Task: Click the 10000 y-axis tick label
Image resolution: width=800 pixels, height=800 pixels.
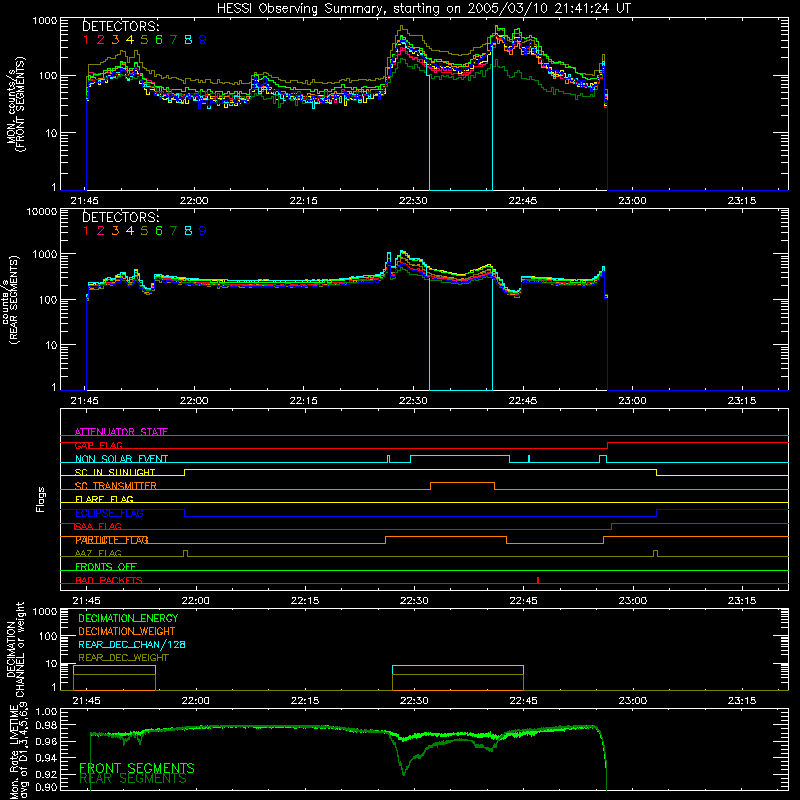Action: point(42,211)
